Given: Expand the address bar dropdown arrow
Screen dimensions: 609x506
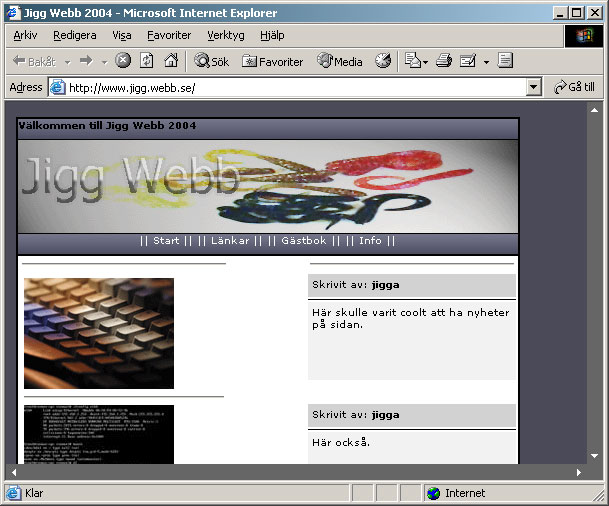Looking at the screenshot, I should [x=534, y=87].
